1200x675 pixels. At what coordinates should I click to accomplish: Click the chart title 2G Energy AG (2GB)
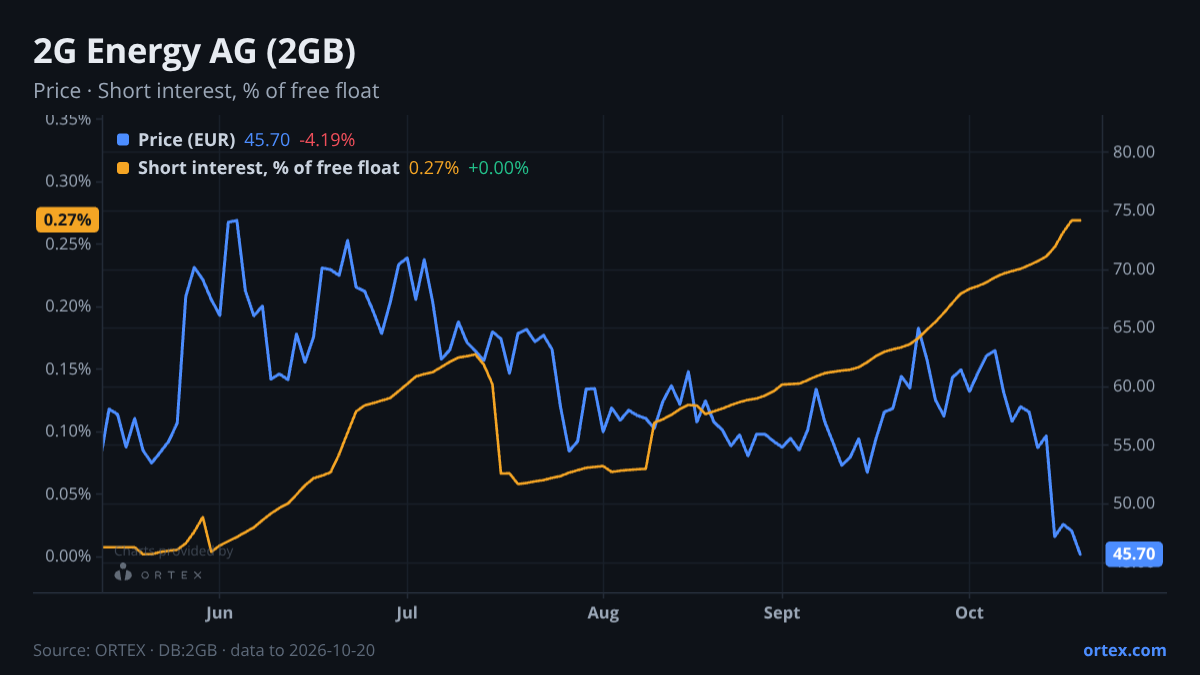(194, 50)
